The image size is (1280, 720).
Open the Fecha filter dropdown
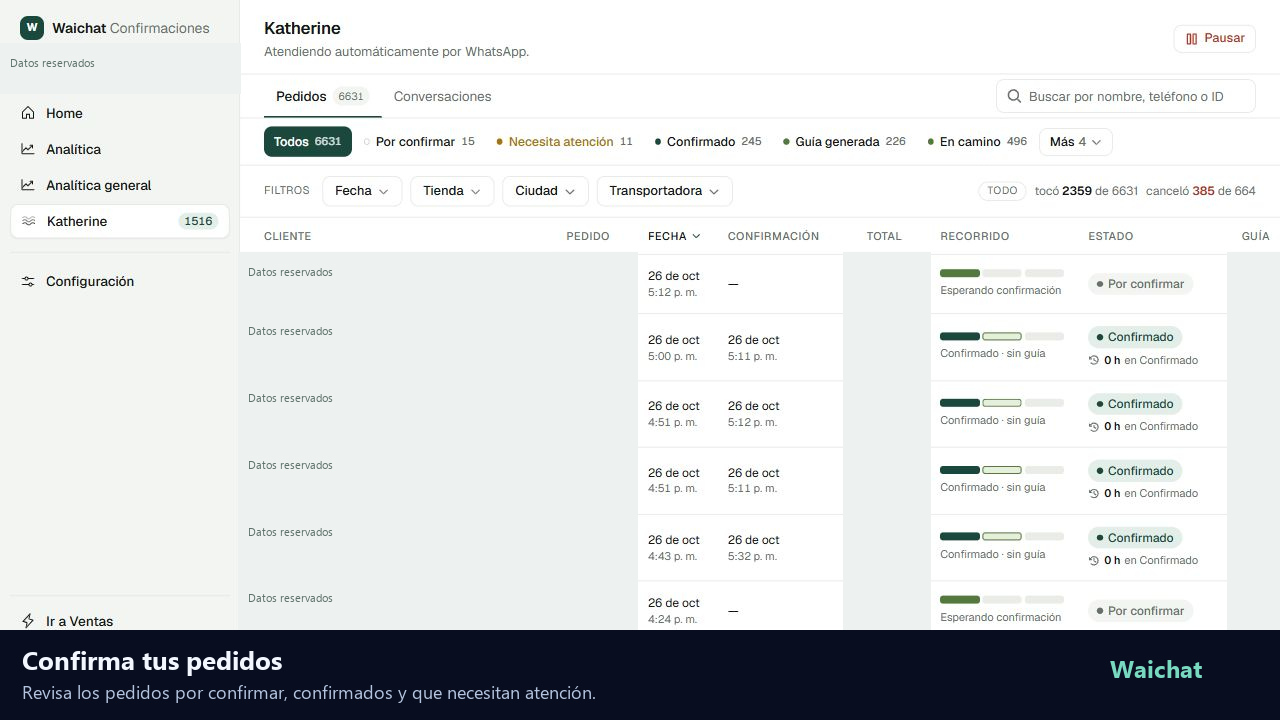(362, 191)
